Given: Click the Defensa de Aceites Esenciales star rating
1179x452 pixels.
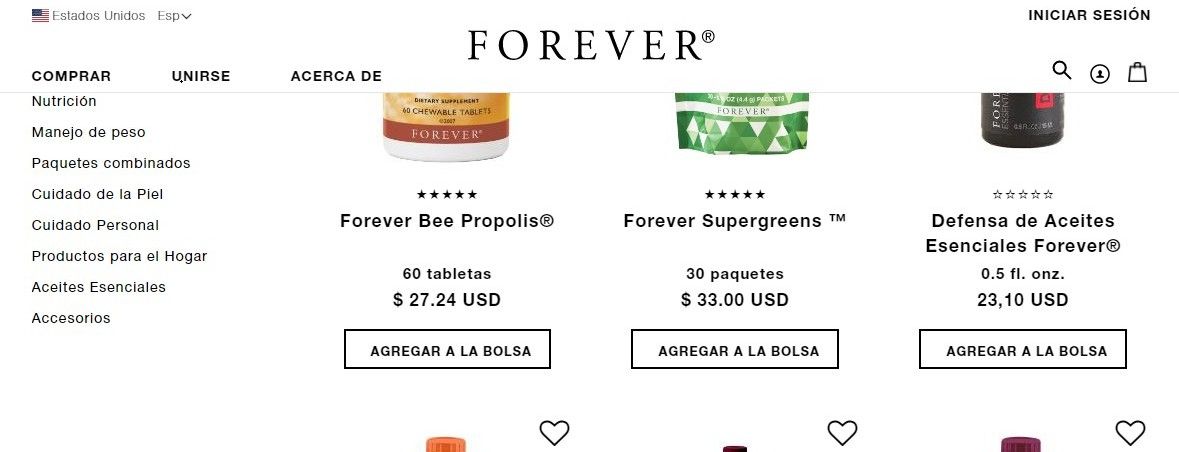Looking at the screenshot, I should [x=1023, y=195].
